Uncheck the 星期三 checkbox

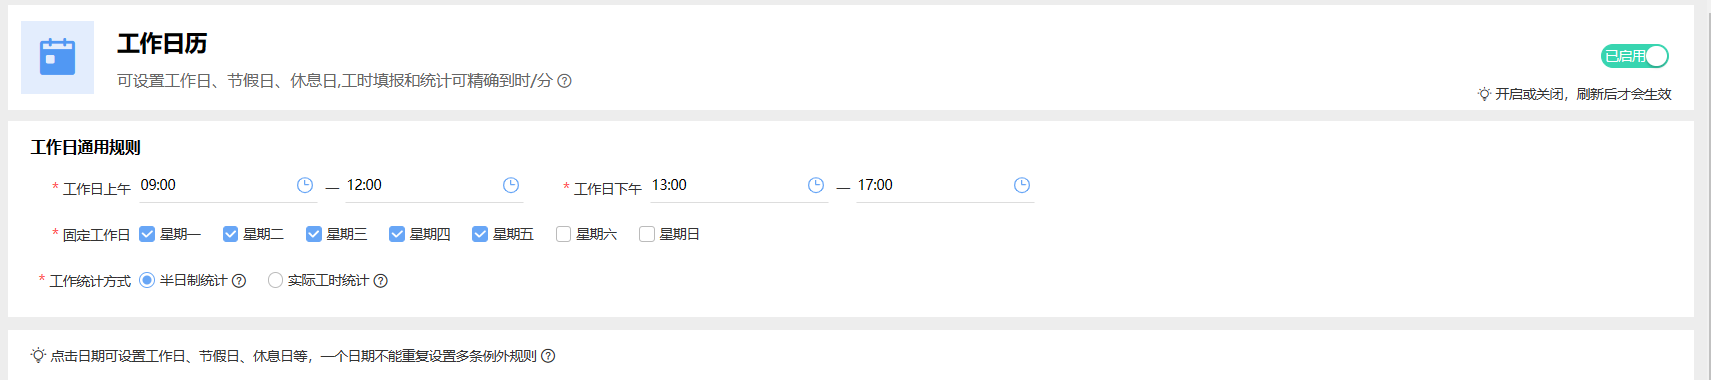(x=314, y=234)
